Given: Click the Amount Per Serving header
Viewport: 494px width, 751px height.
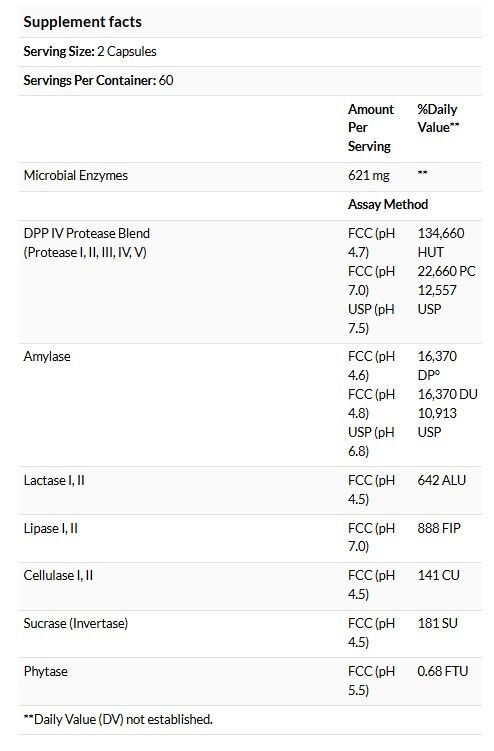Looking at the screenshot, I should [x=371, y=128].
